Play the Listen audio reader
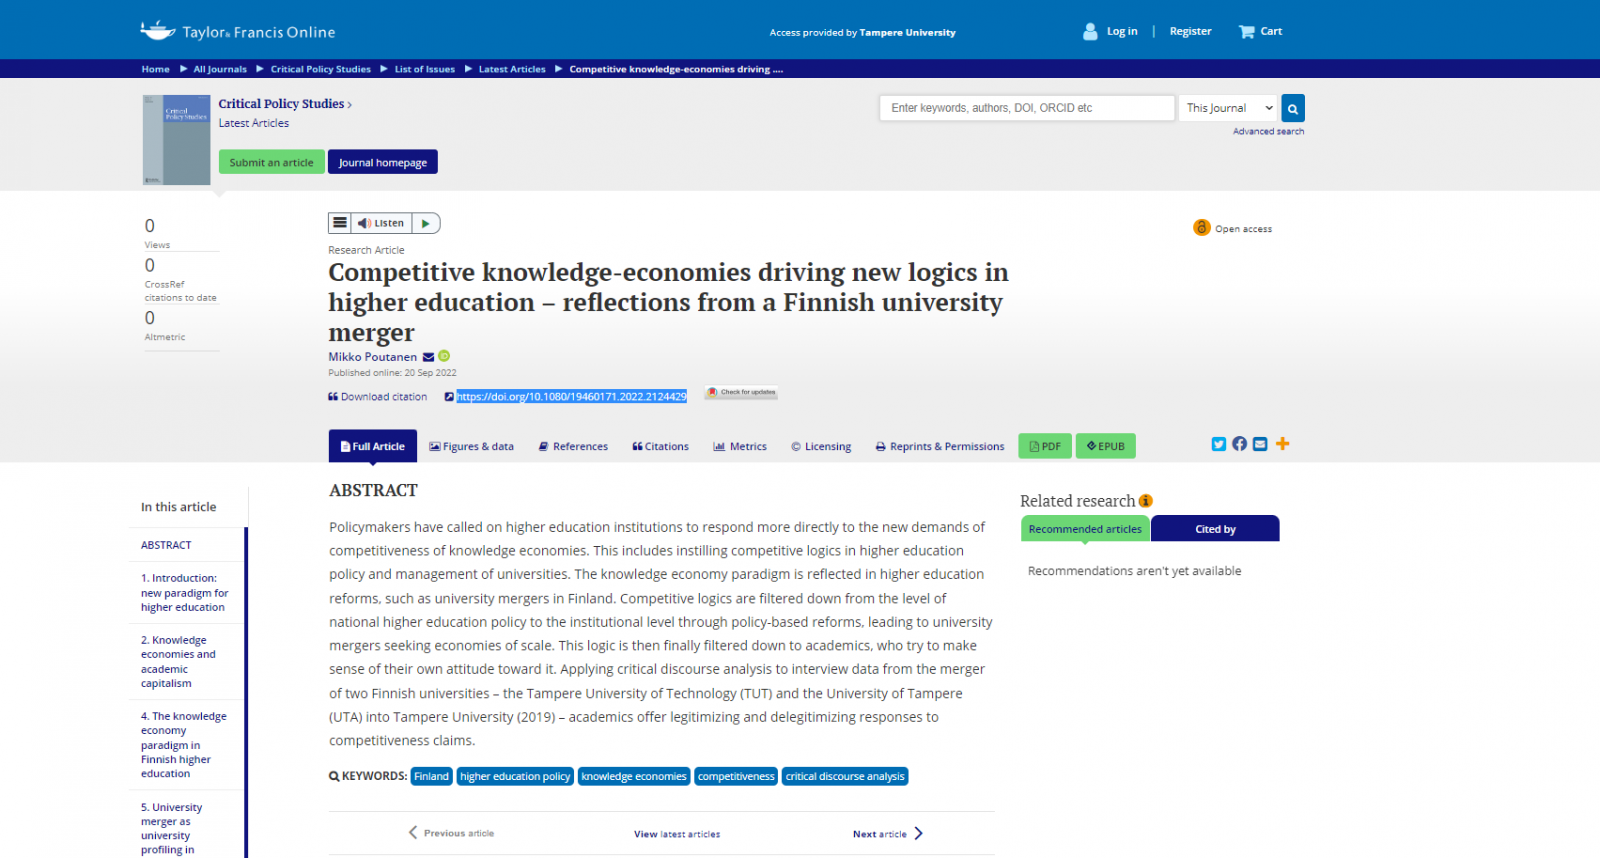The height and width of the screenshot is (858, 1600). point(425,223)
